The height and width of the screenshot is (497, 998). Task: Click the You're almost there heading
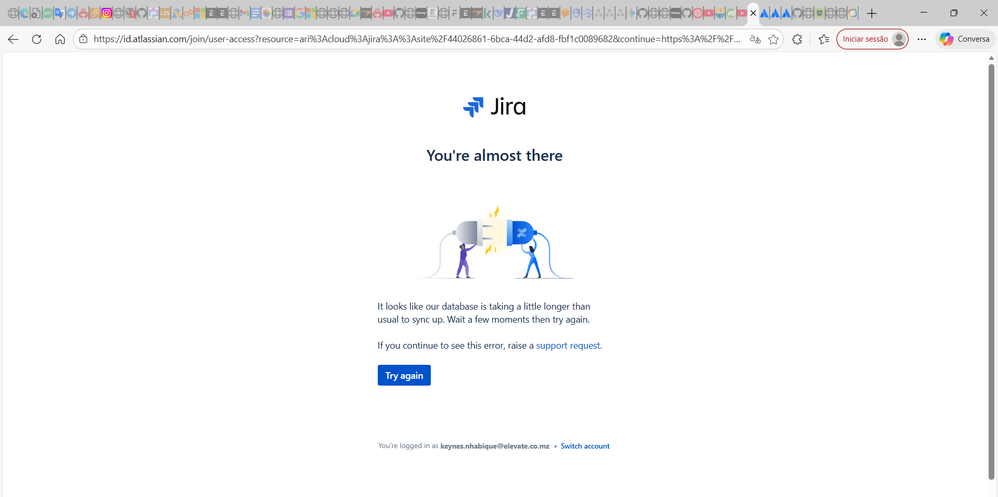[494, 155]
